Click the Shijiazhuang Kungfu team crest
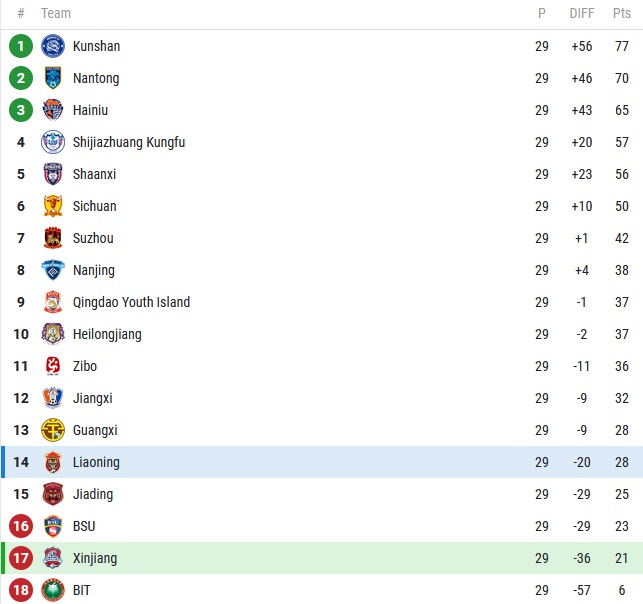 click(x=53, y=142)
